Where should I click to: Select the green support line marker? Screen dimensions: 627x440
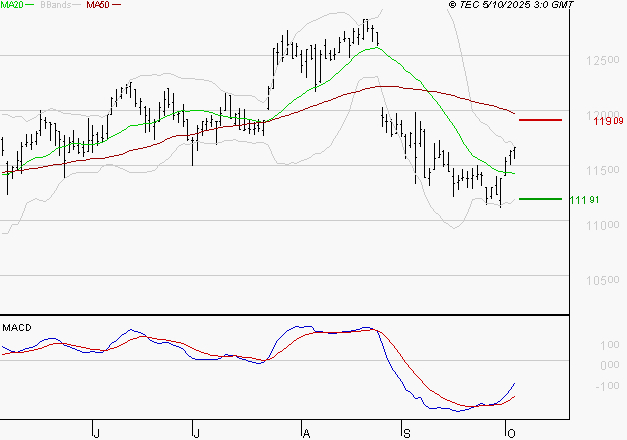pyautogui.click(x=540, y=199)
